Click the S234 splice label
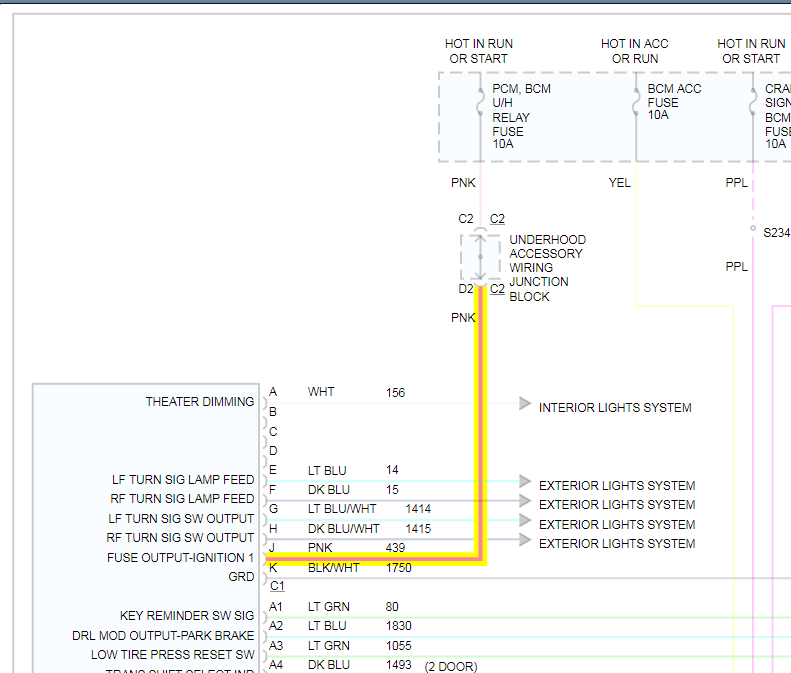The image size is (791, 673). tap(776, 233)
